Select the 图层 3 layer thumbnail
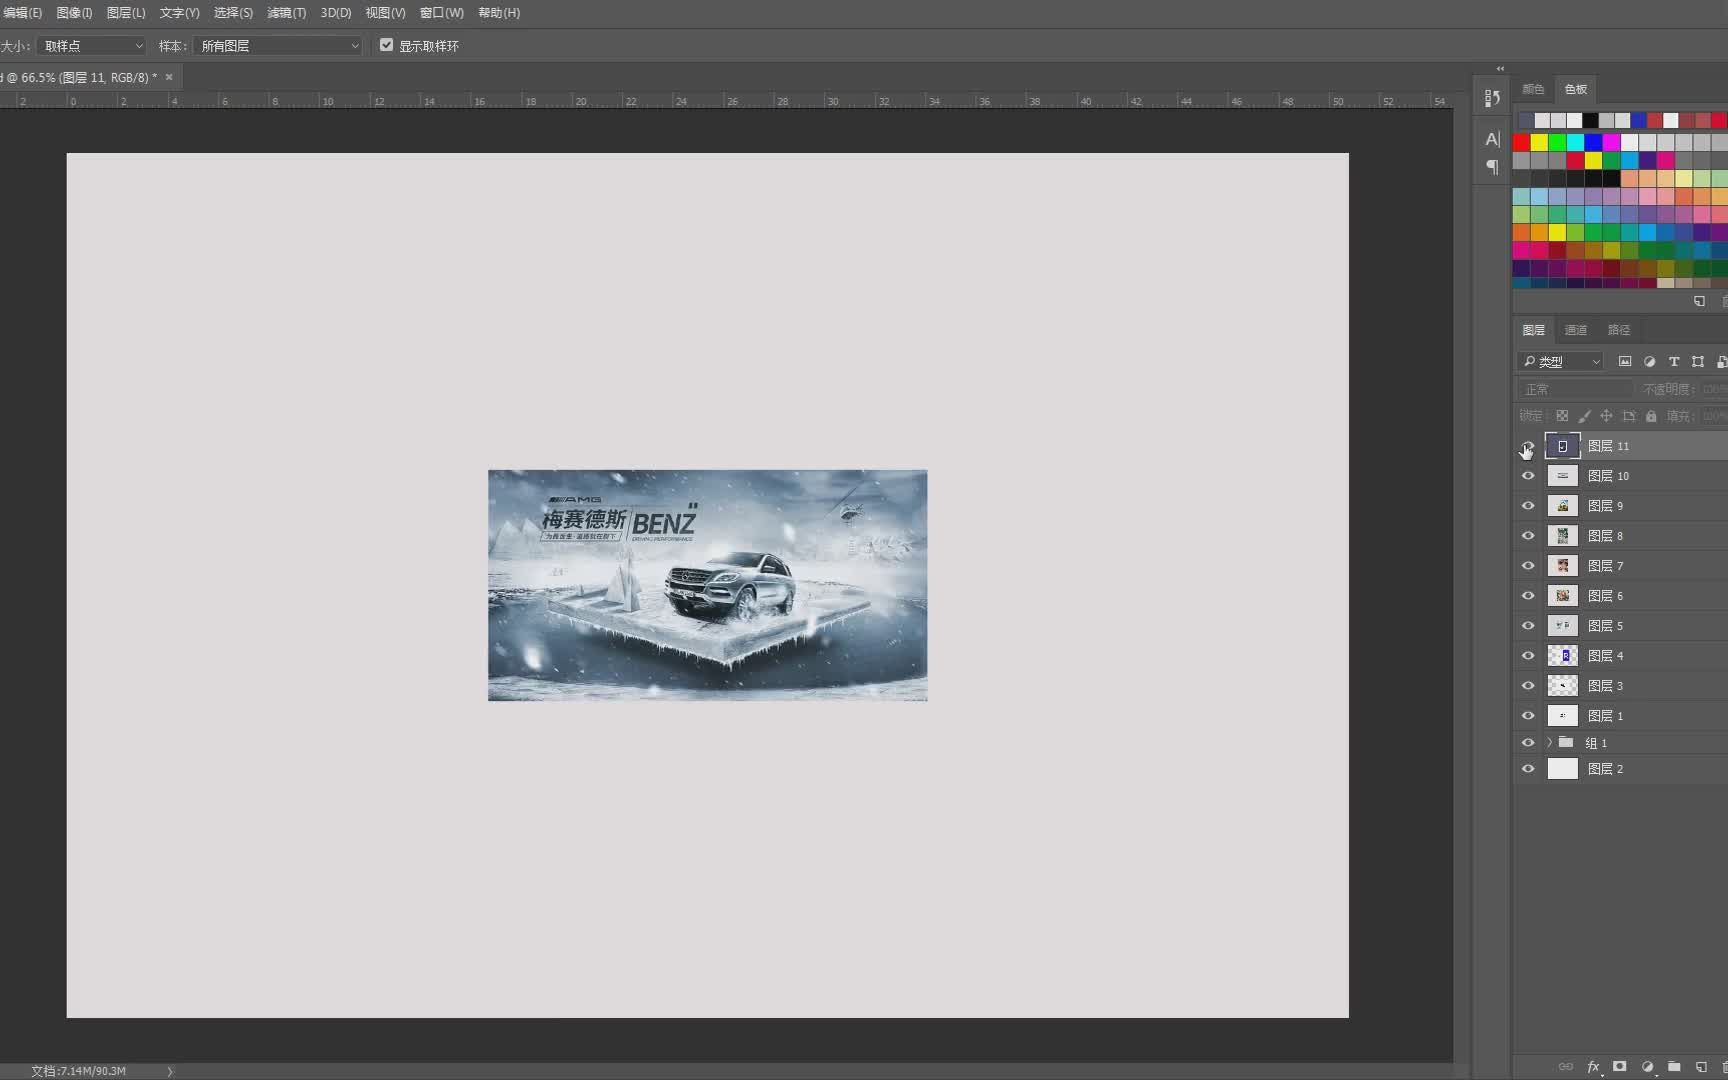Screen dimensions: 1728x1080 (x=1562, y=686)
